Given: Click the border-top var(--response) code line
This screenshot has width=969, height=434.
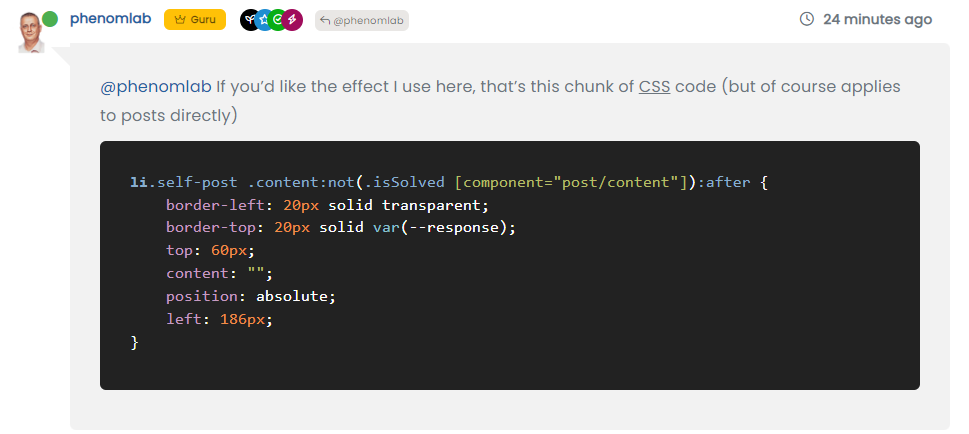Looking at the screenshot, I should [340, 228].
